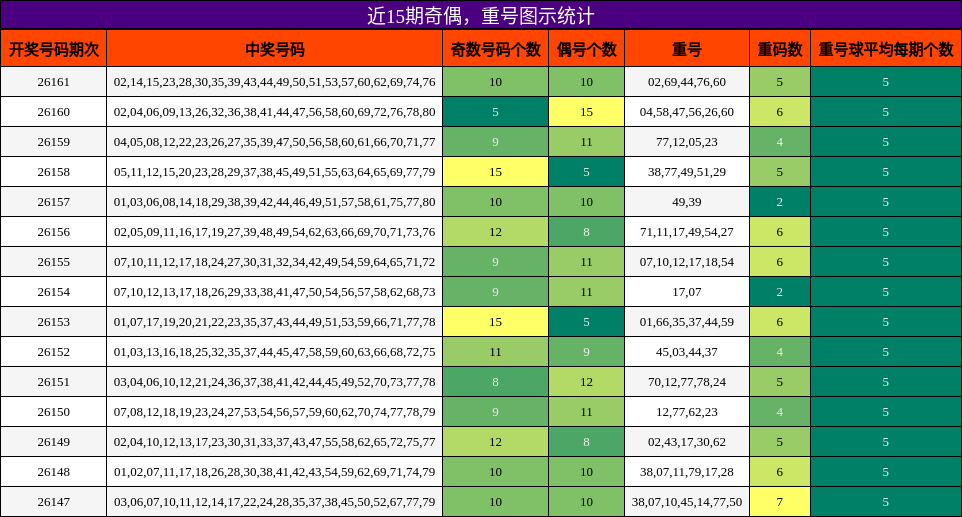Click period number 26151
The width and height of the screenshot is (962, 517).
click(53, 382)
